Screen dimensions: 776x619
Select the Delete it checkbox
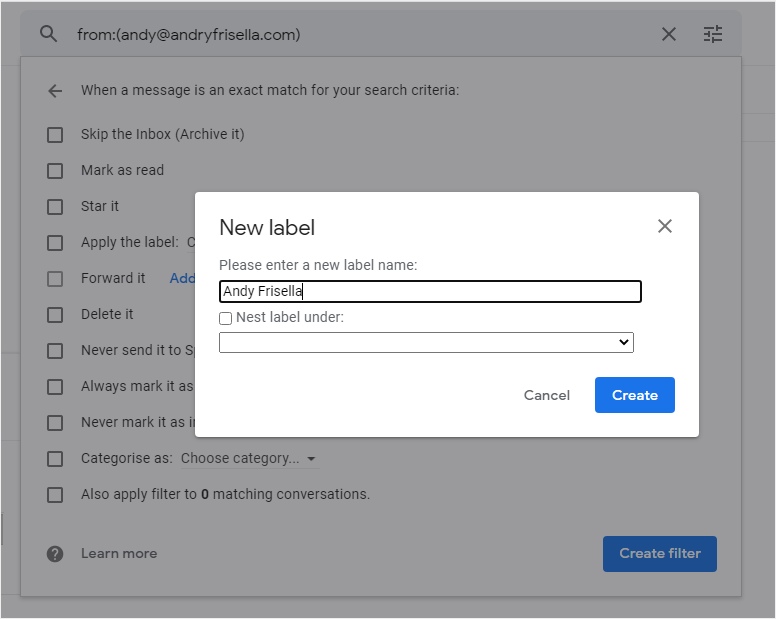(55, 314)
